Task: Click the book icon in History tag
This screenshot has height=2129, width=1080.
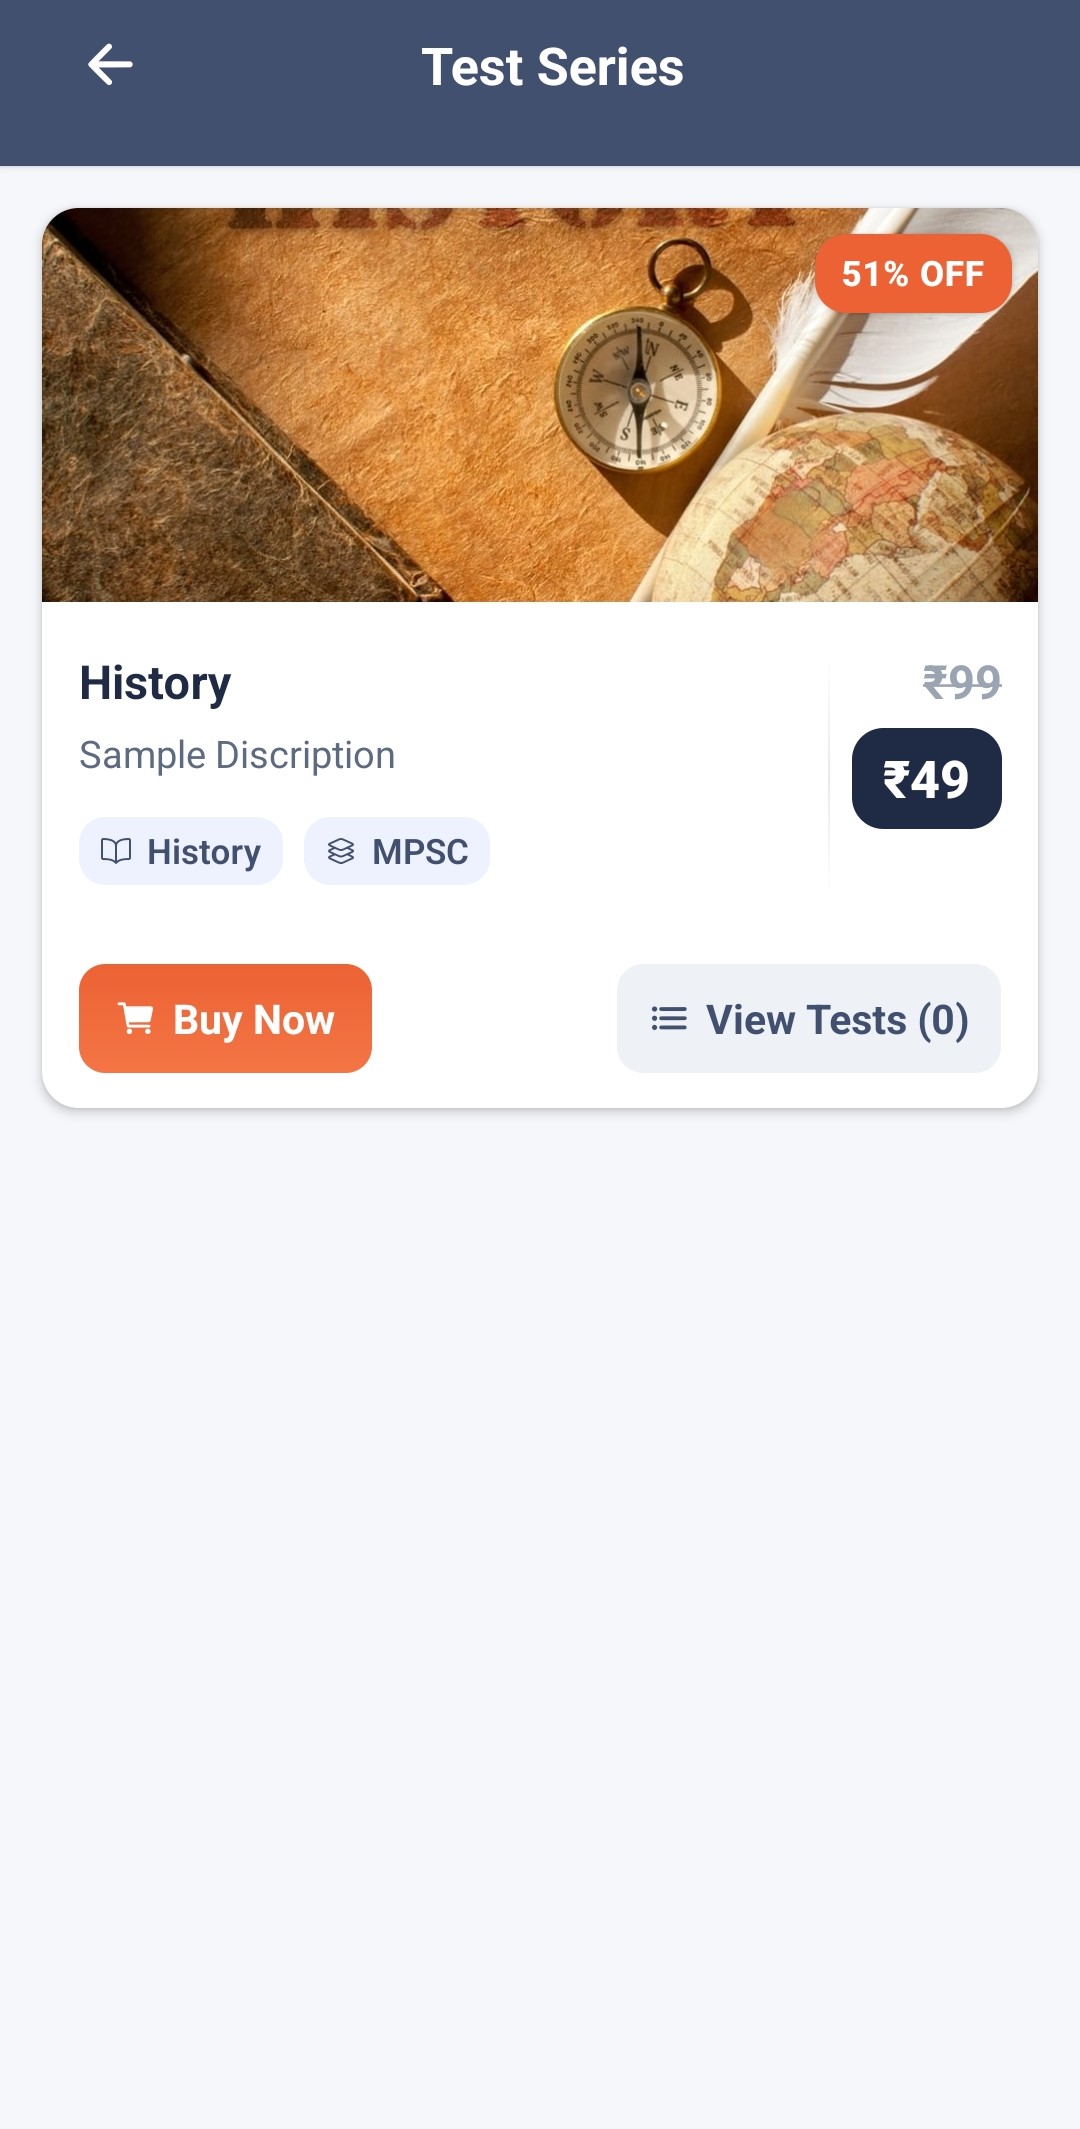Action: (116, 851)
